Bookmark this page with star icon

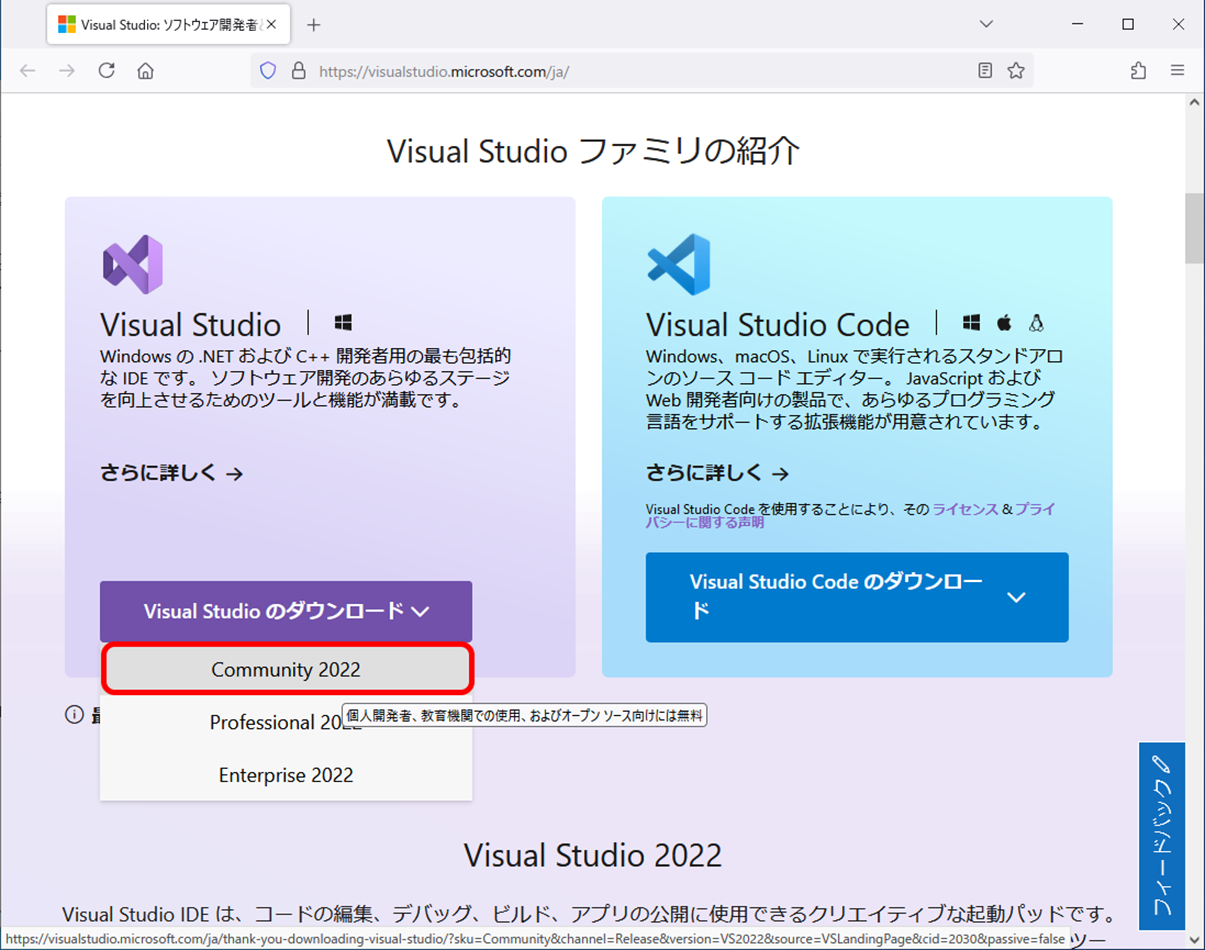[x=1016, y=71]
